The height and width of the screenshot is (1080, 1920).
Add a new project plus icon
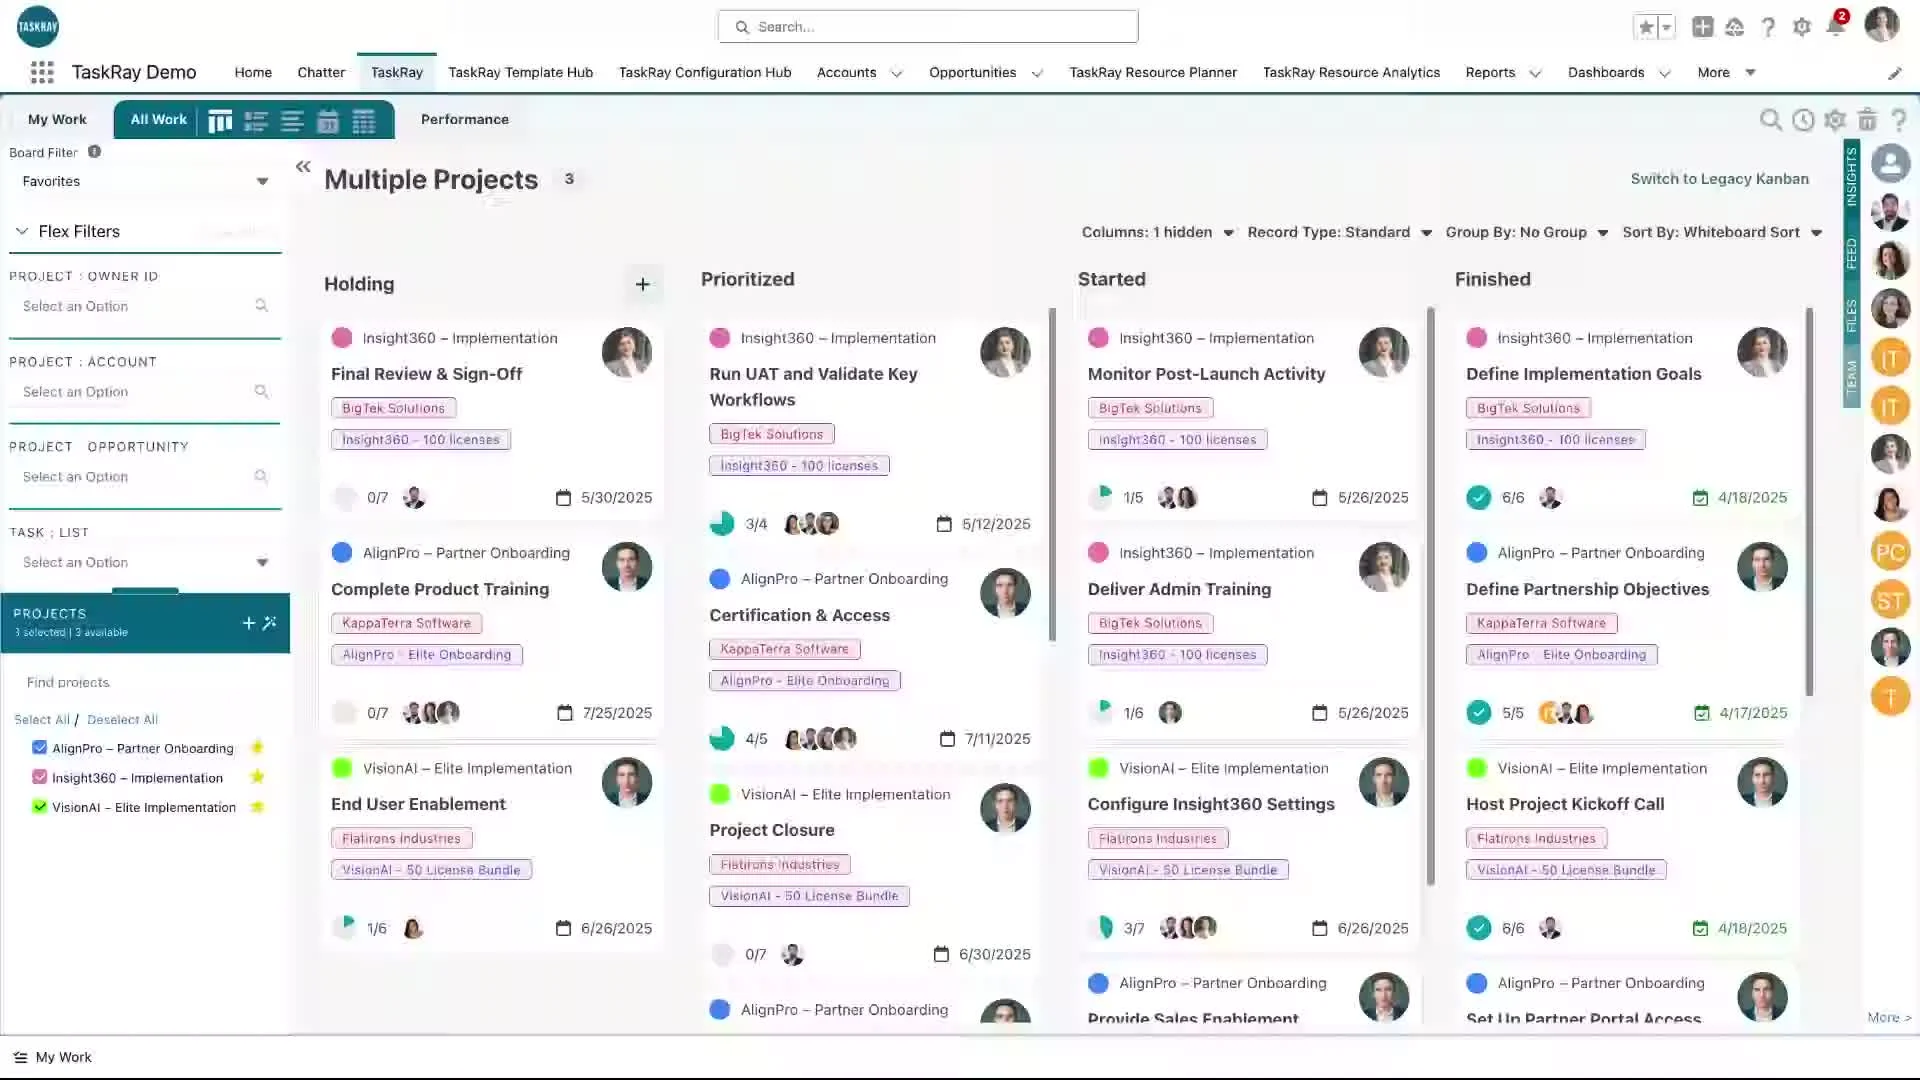coord(249,623)
